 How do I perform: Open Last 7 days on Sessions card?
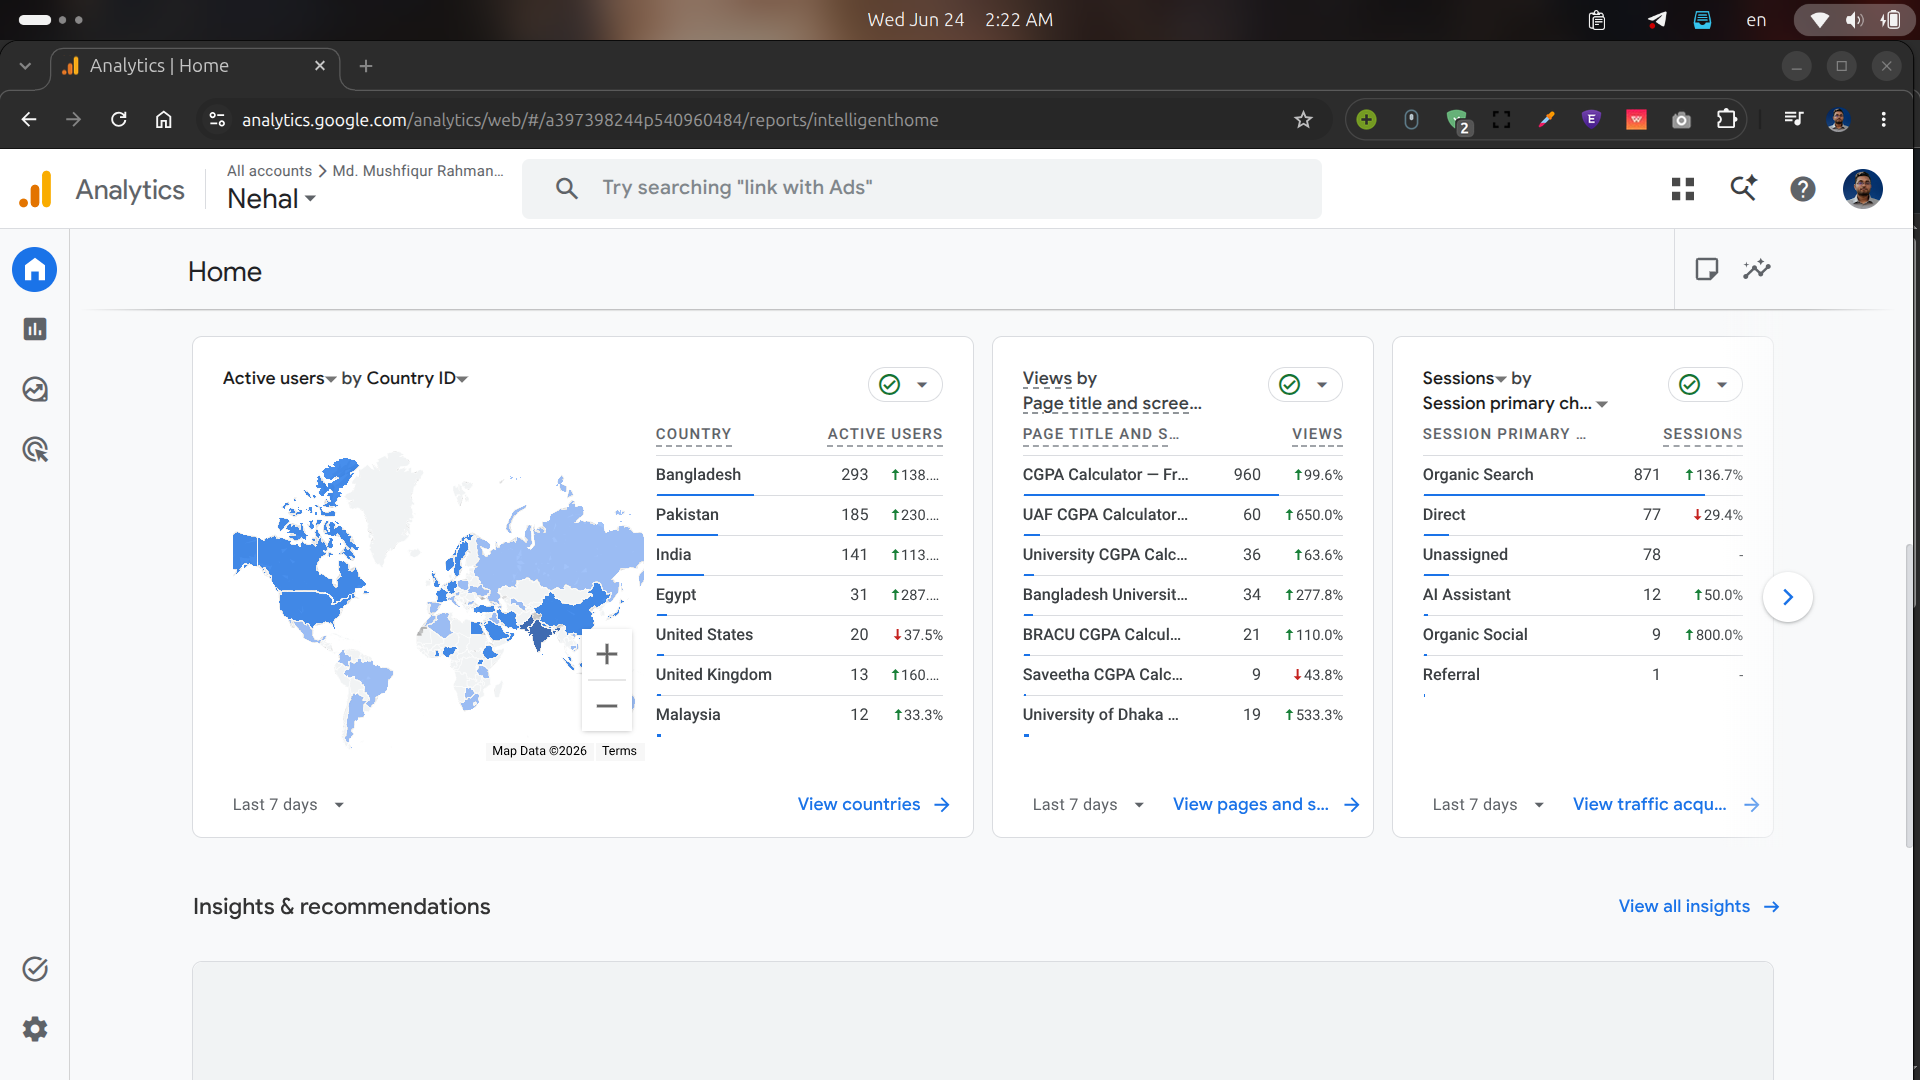1488,805
